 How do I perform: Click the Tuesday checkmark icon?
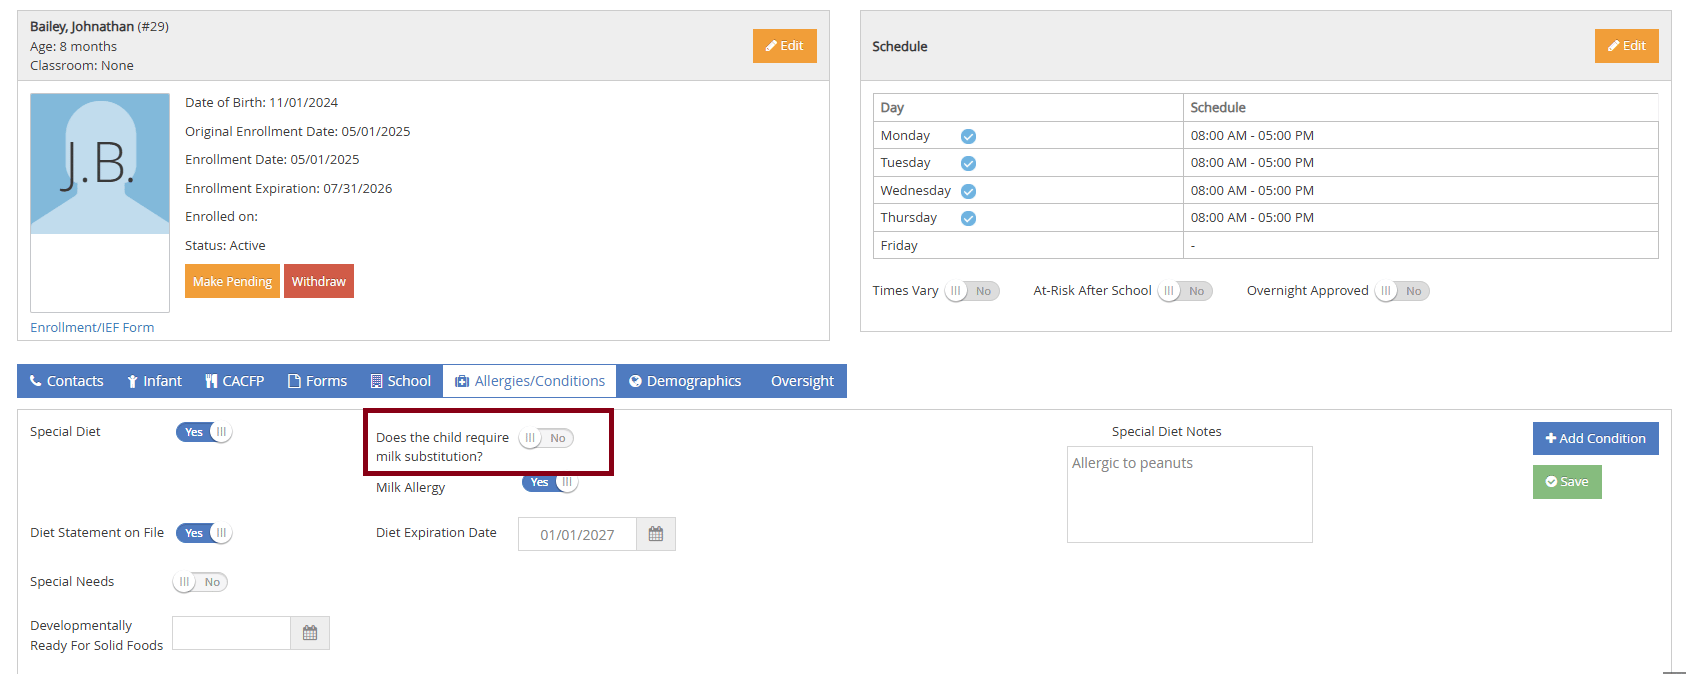coord(968,163)
